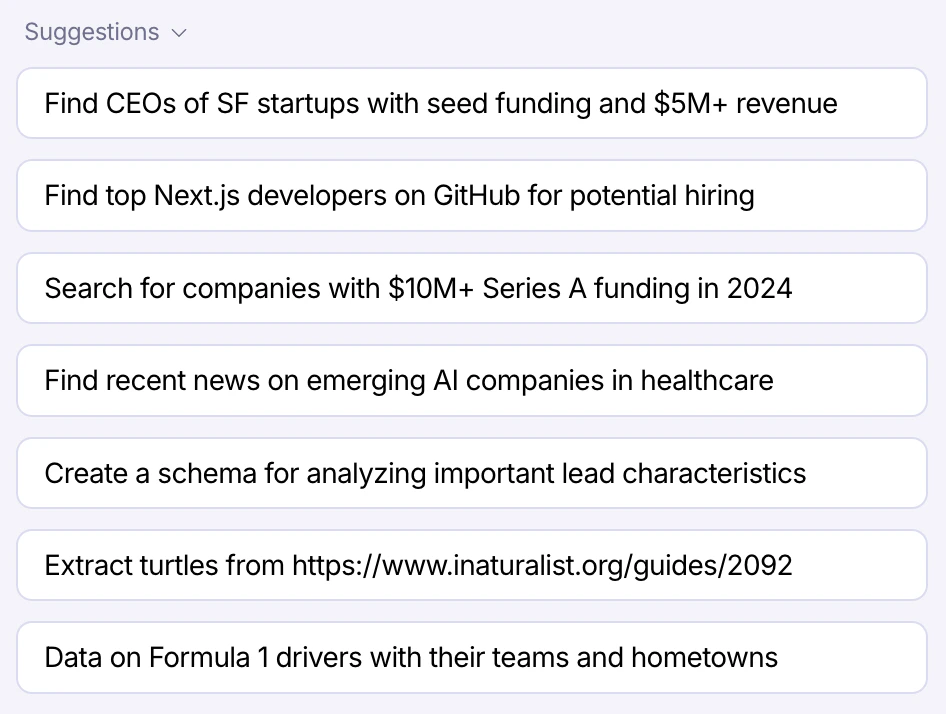Collapse the Suggestions chevron arrow
This screenshot has width=946, height=714.
(x=179, y=33)
